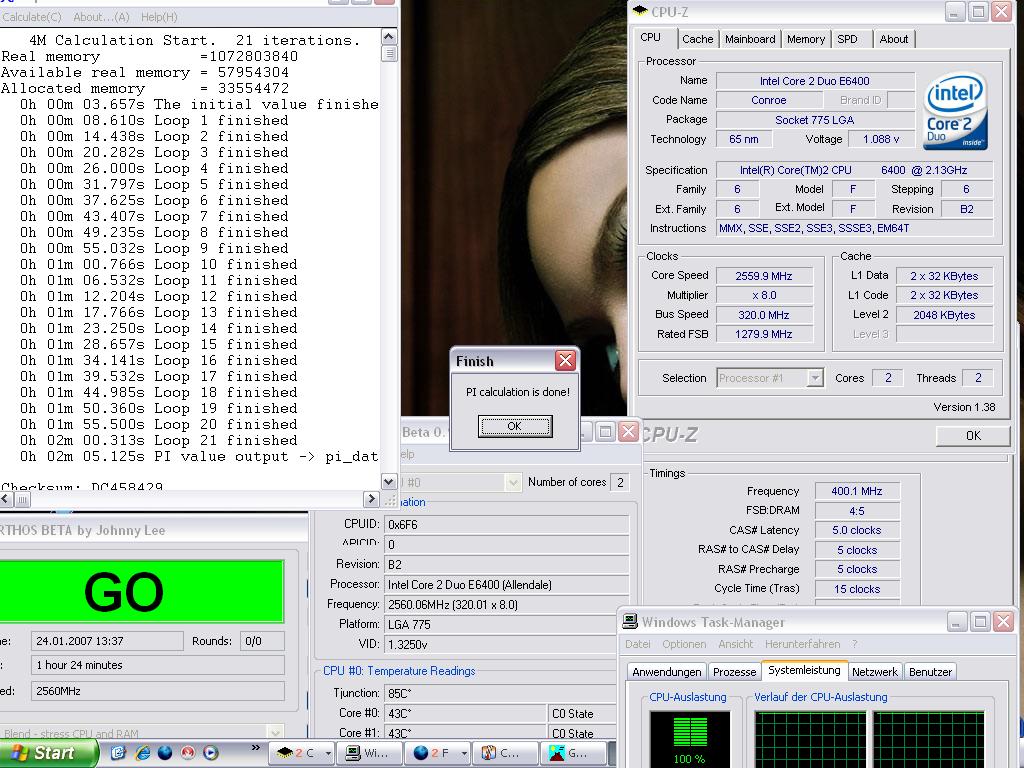Open the Help(H) menu in Super PI
The height and width of the screenshot is (768, 1024).
point(159,17)
